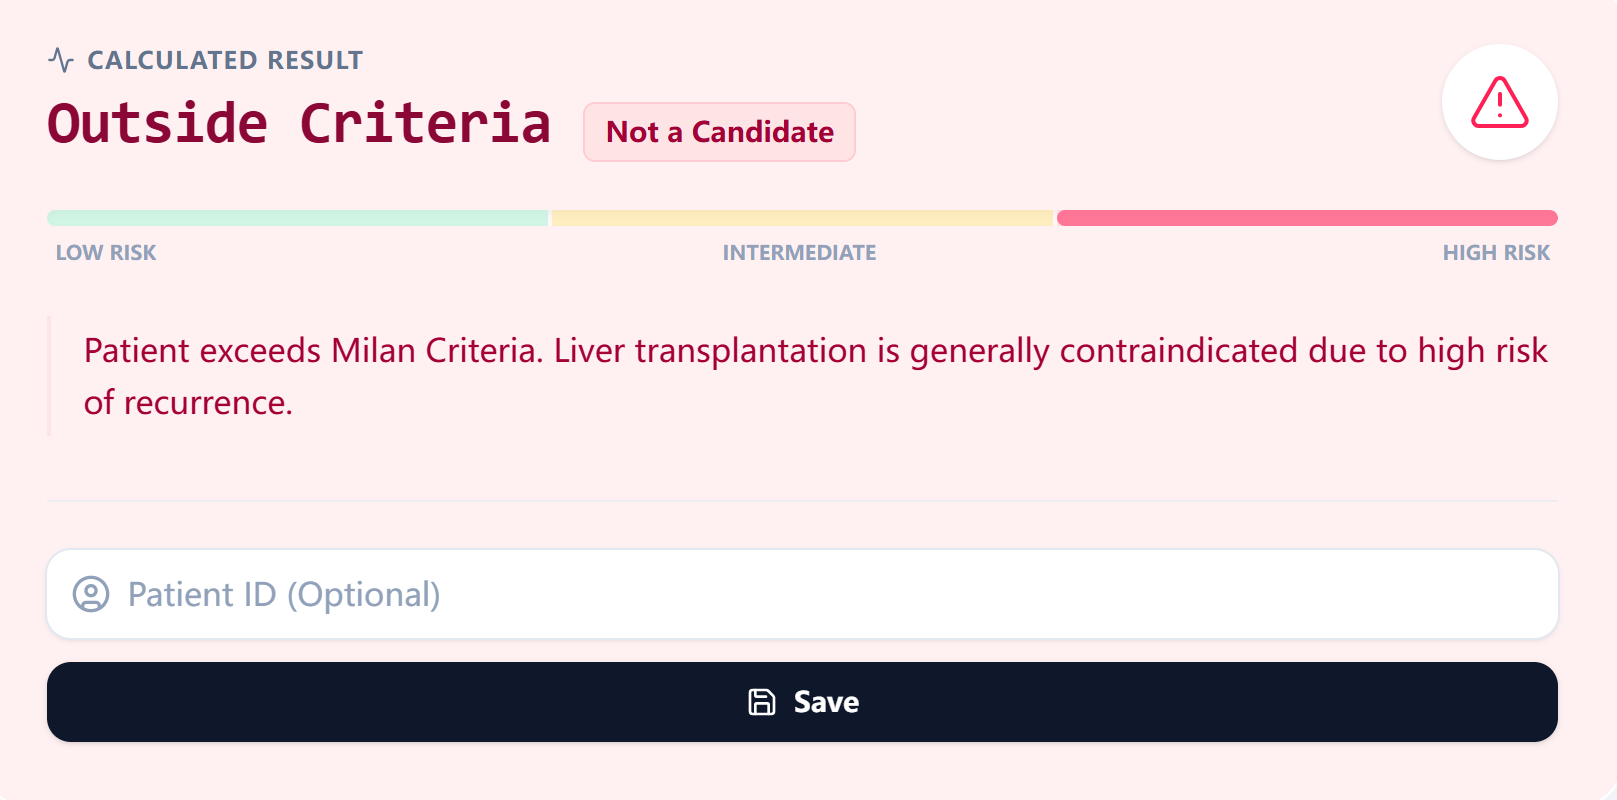
Task: Click the circular avatar icon left of Patient ID
Action: click(91, 594)
